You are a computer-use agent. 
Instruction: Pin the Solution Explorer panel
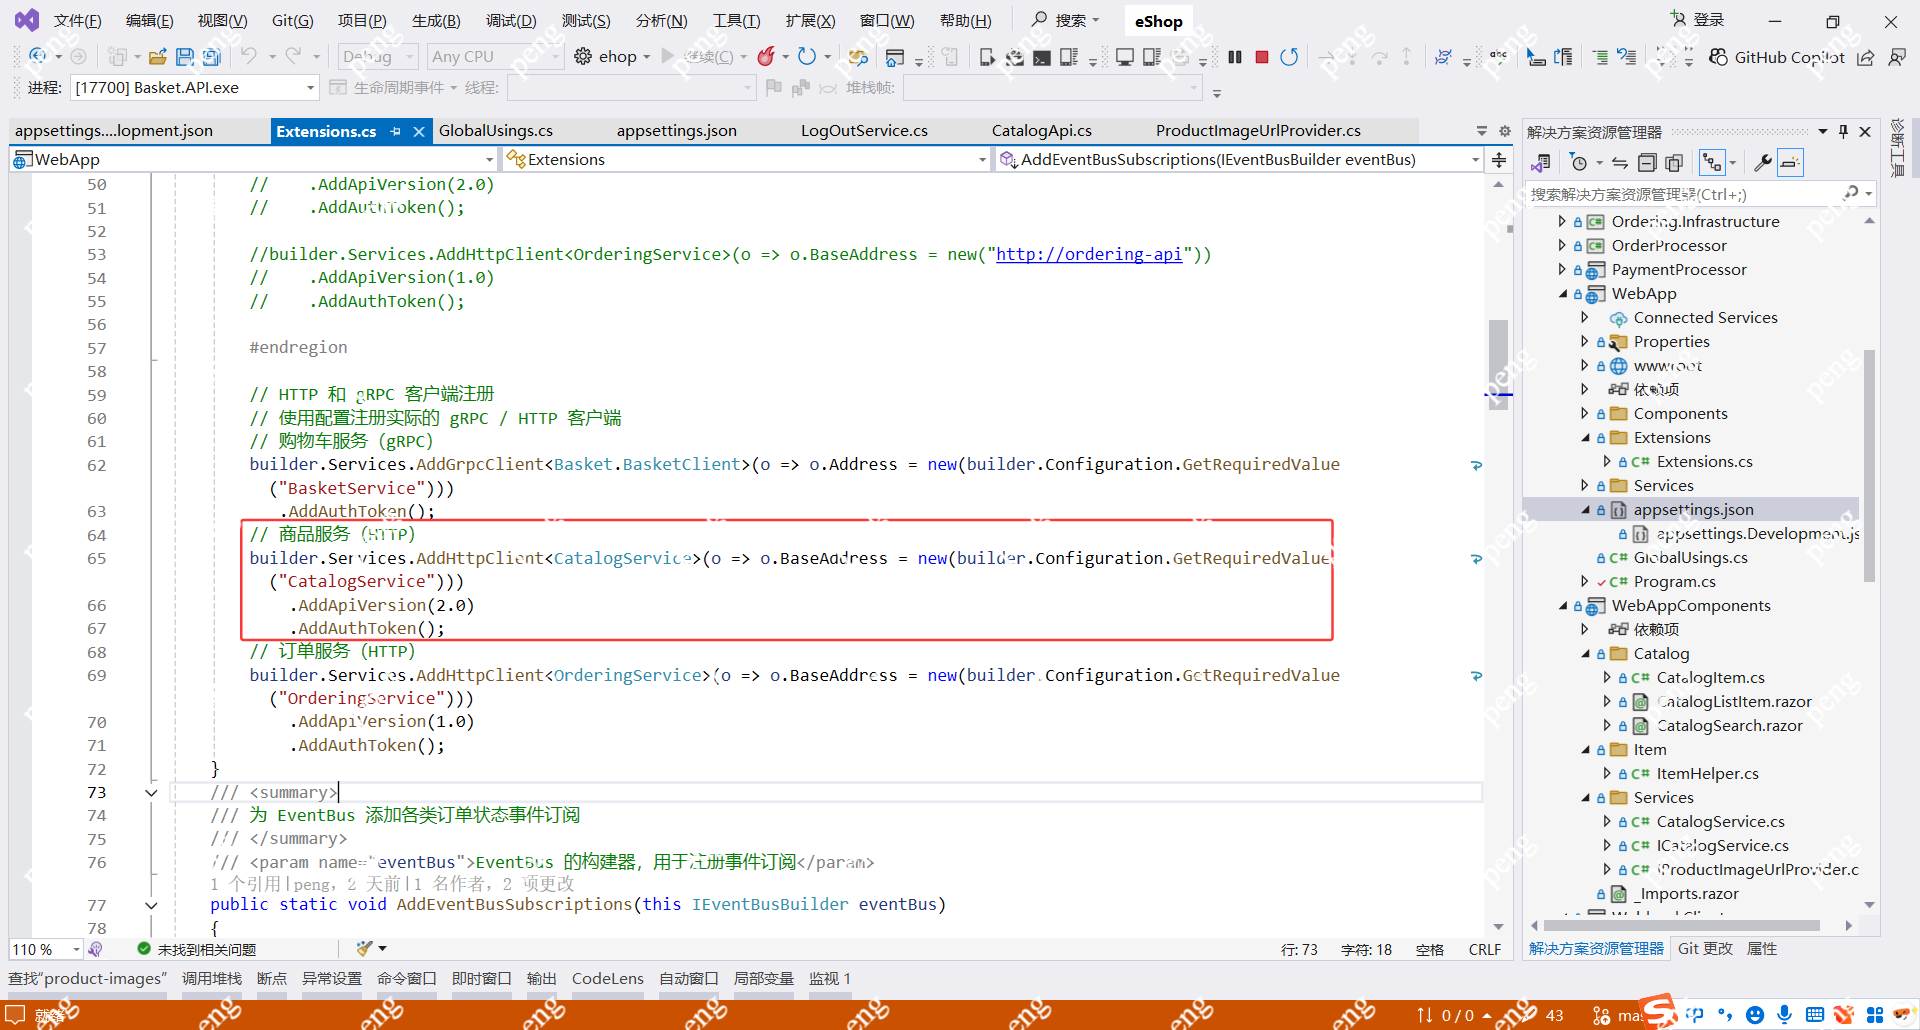(1843, 131)
